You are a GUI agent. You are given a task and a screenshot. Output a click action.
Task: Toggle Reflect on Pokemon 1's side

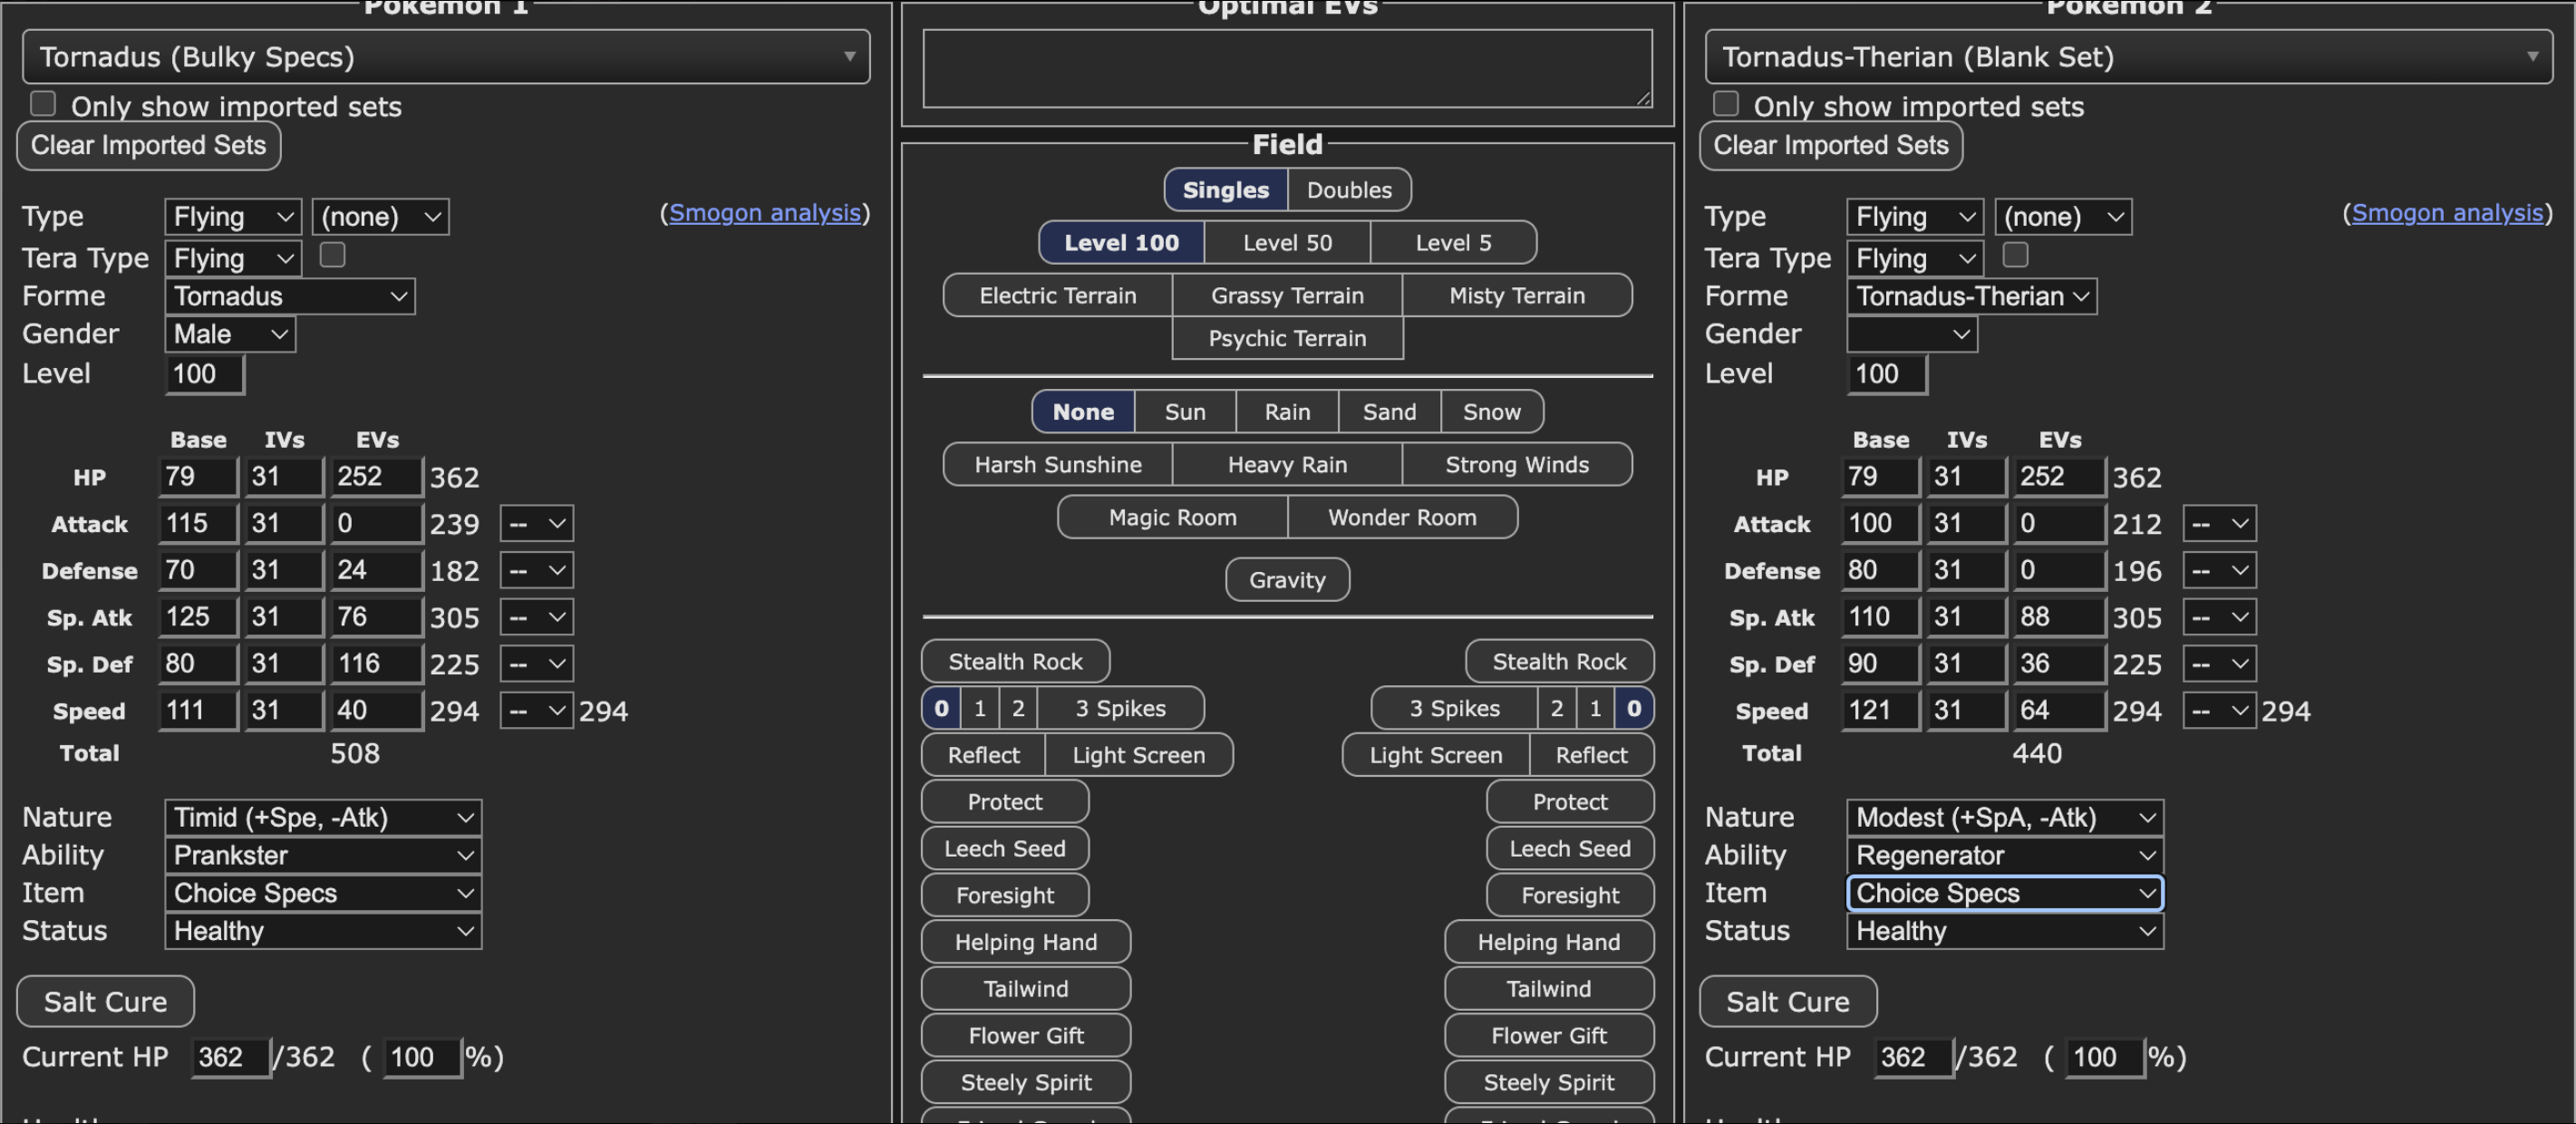coord(983,755)
